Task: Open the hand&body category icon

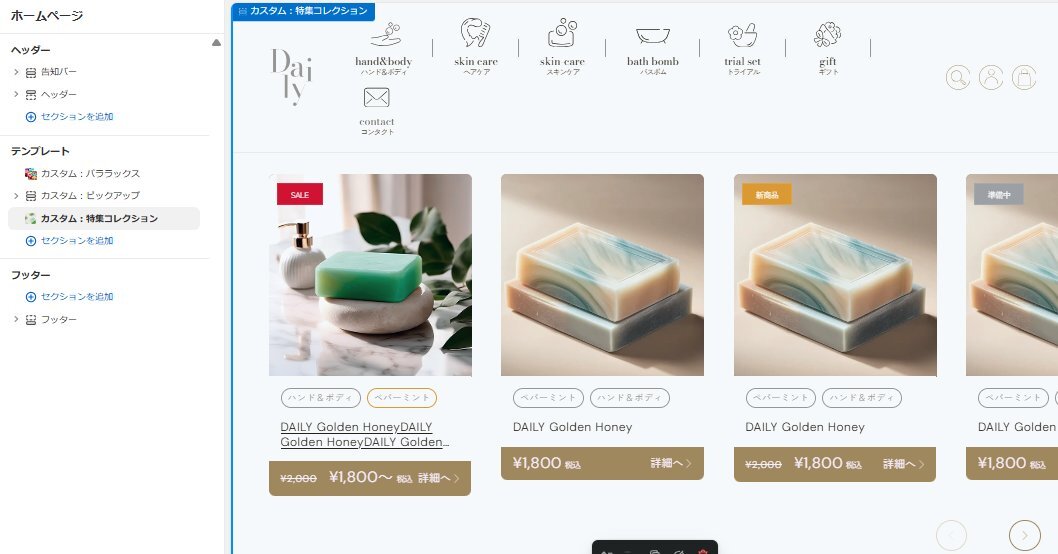Action: pos(384,34)
